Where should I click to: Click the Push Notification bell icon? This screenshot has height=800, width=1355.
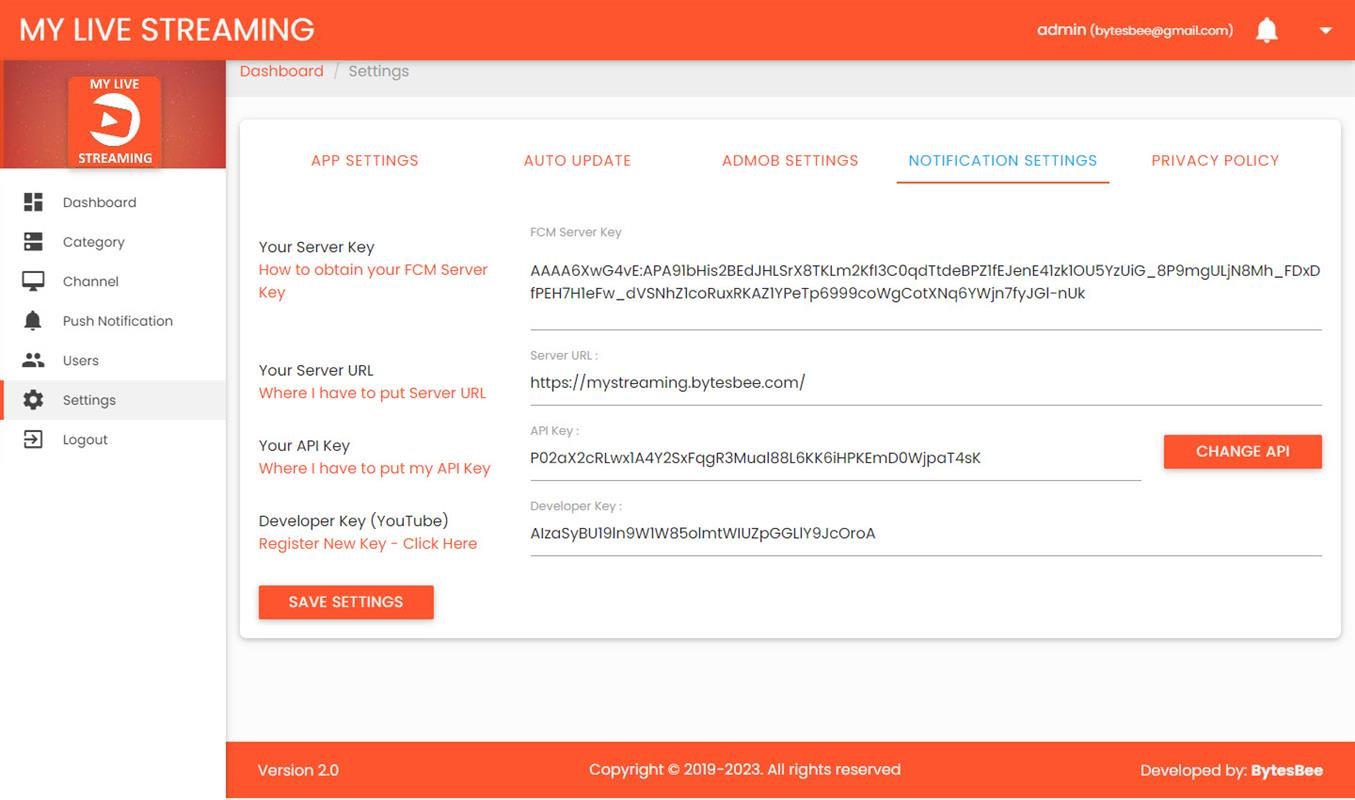(33, 320)
